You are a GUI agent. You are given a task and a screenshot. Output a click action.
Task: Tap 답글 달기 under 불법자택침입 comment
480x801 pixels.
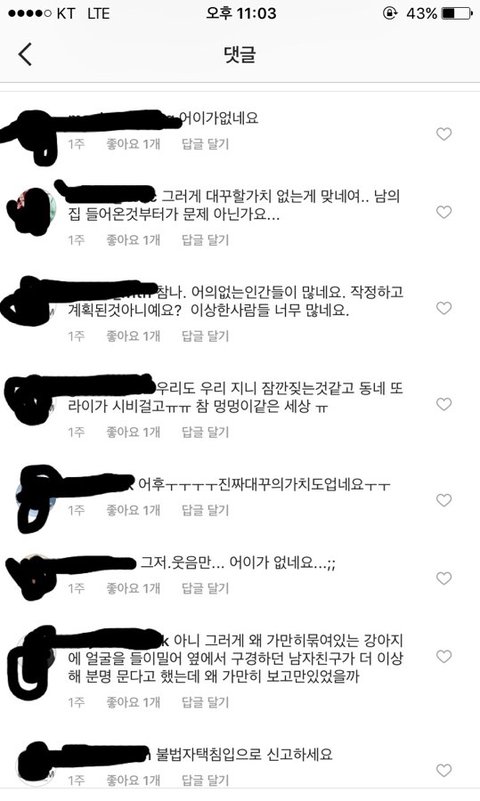coord(205,781)
